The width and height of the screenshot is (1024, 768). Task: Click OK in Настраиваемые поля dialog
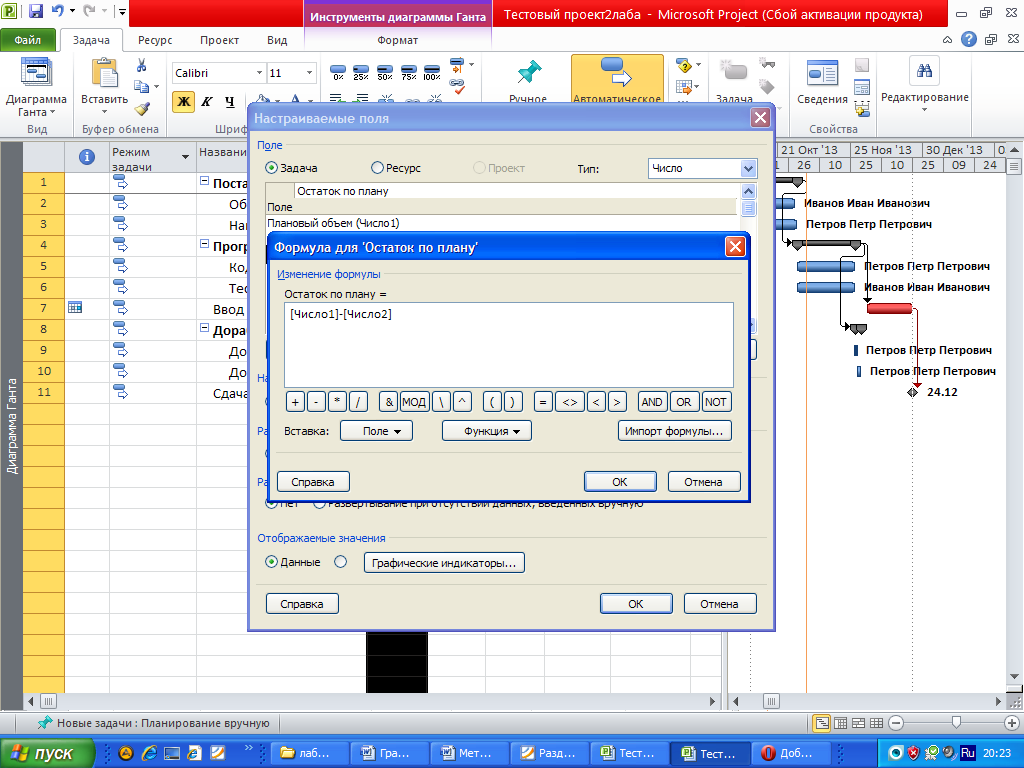coord(636,603)
